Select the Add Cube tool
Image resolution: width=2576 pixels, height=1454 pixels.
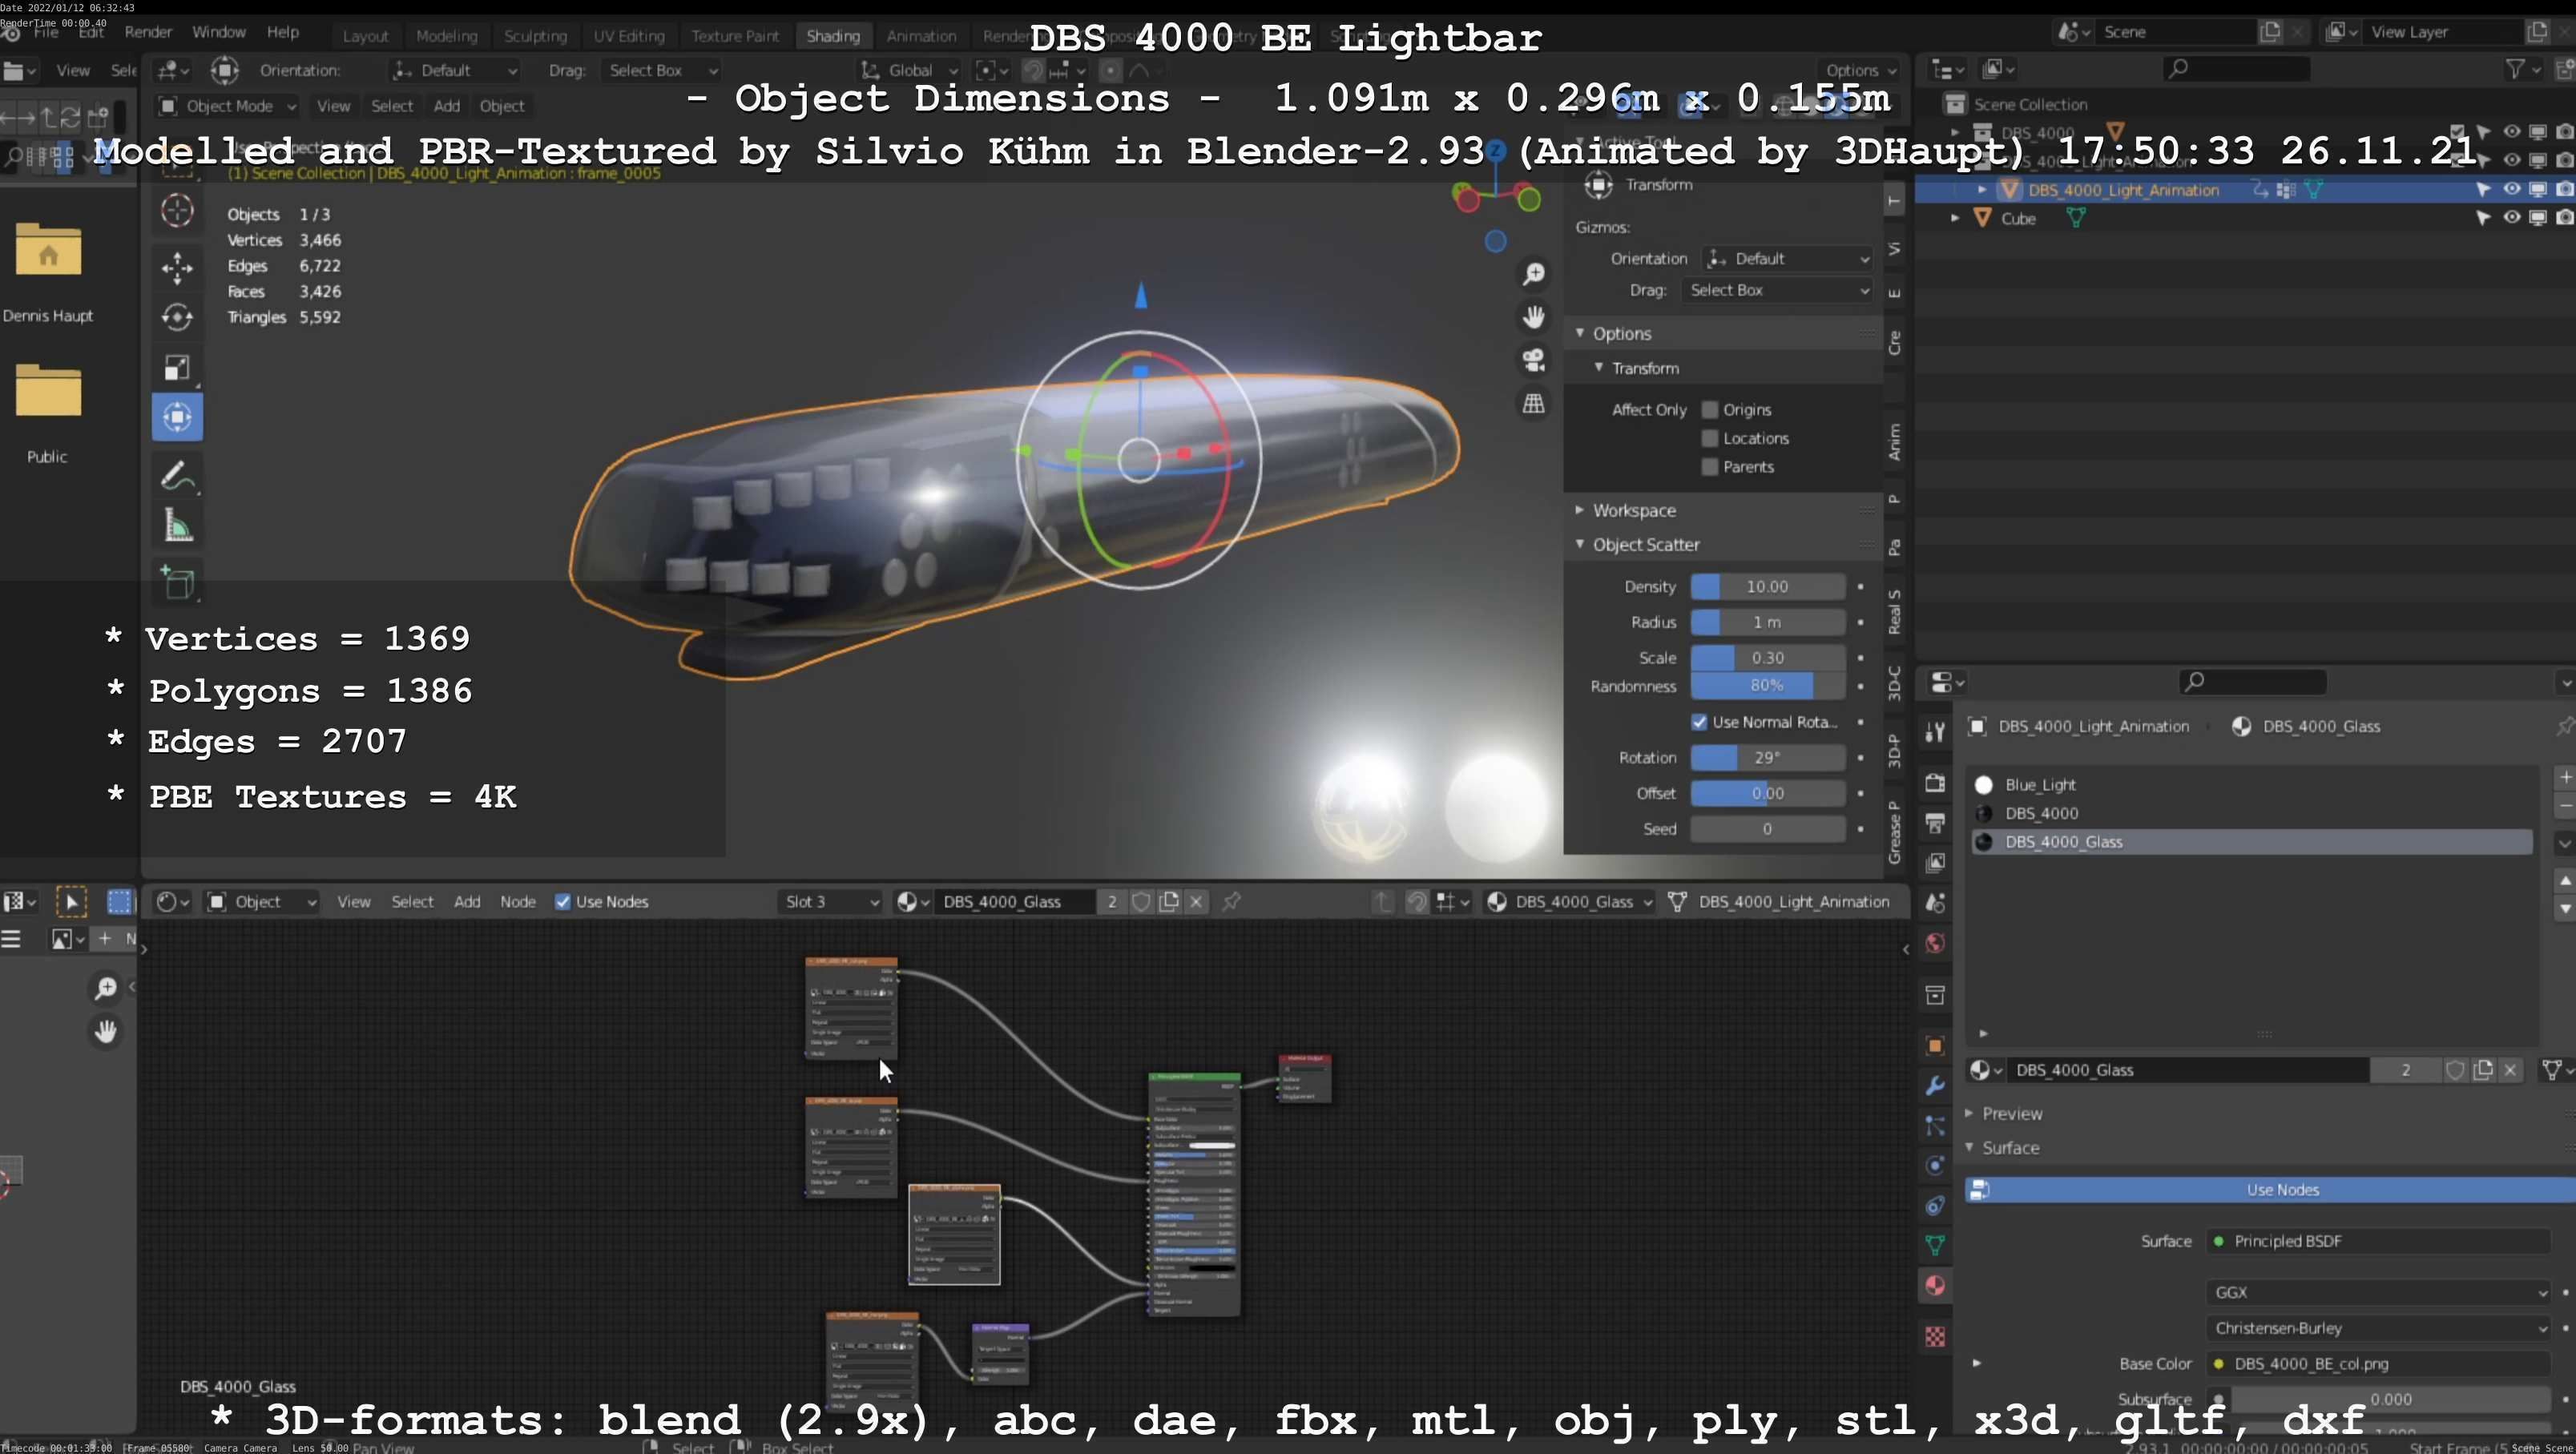(177, 583)
